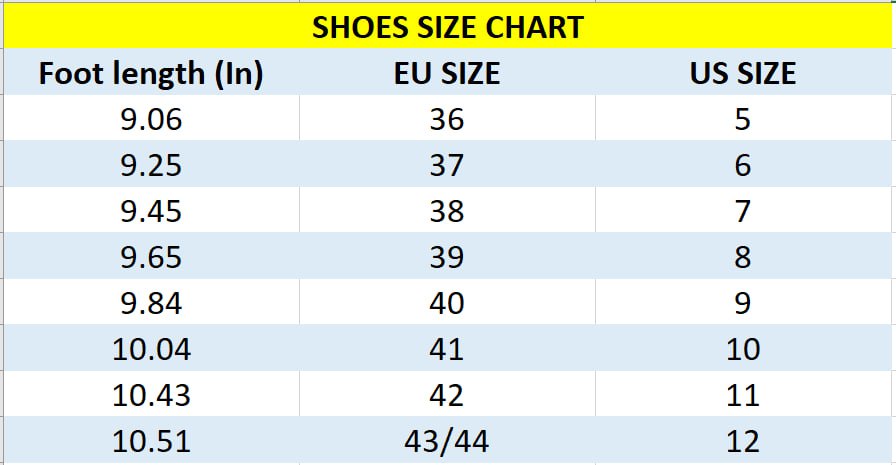The width and height of the screenshot is (896, 465).
Task: Click the 9.25 foot length cell
Action: pos(151,165)
